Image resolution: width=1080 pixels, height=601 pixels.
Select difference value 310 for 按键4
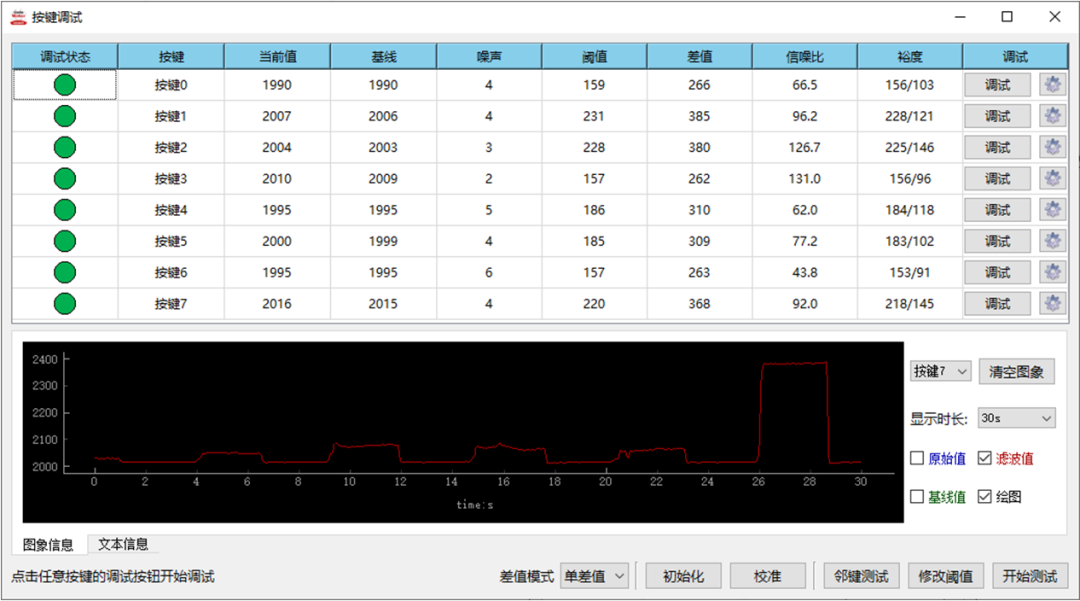pos(699,210)
